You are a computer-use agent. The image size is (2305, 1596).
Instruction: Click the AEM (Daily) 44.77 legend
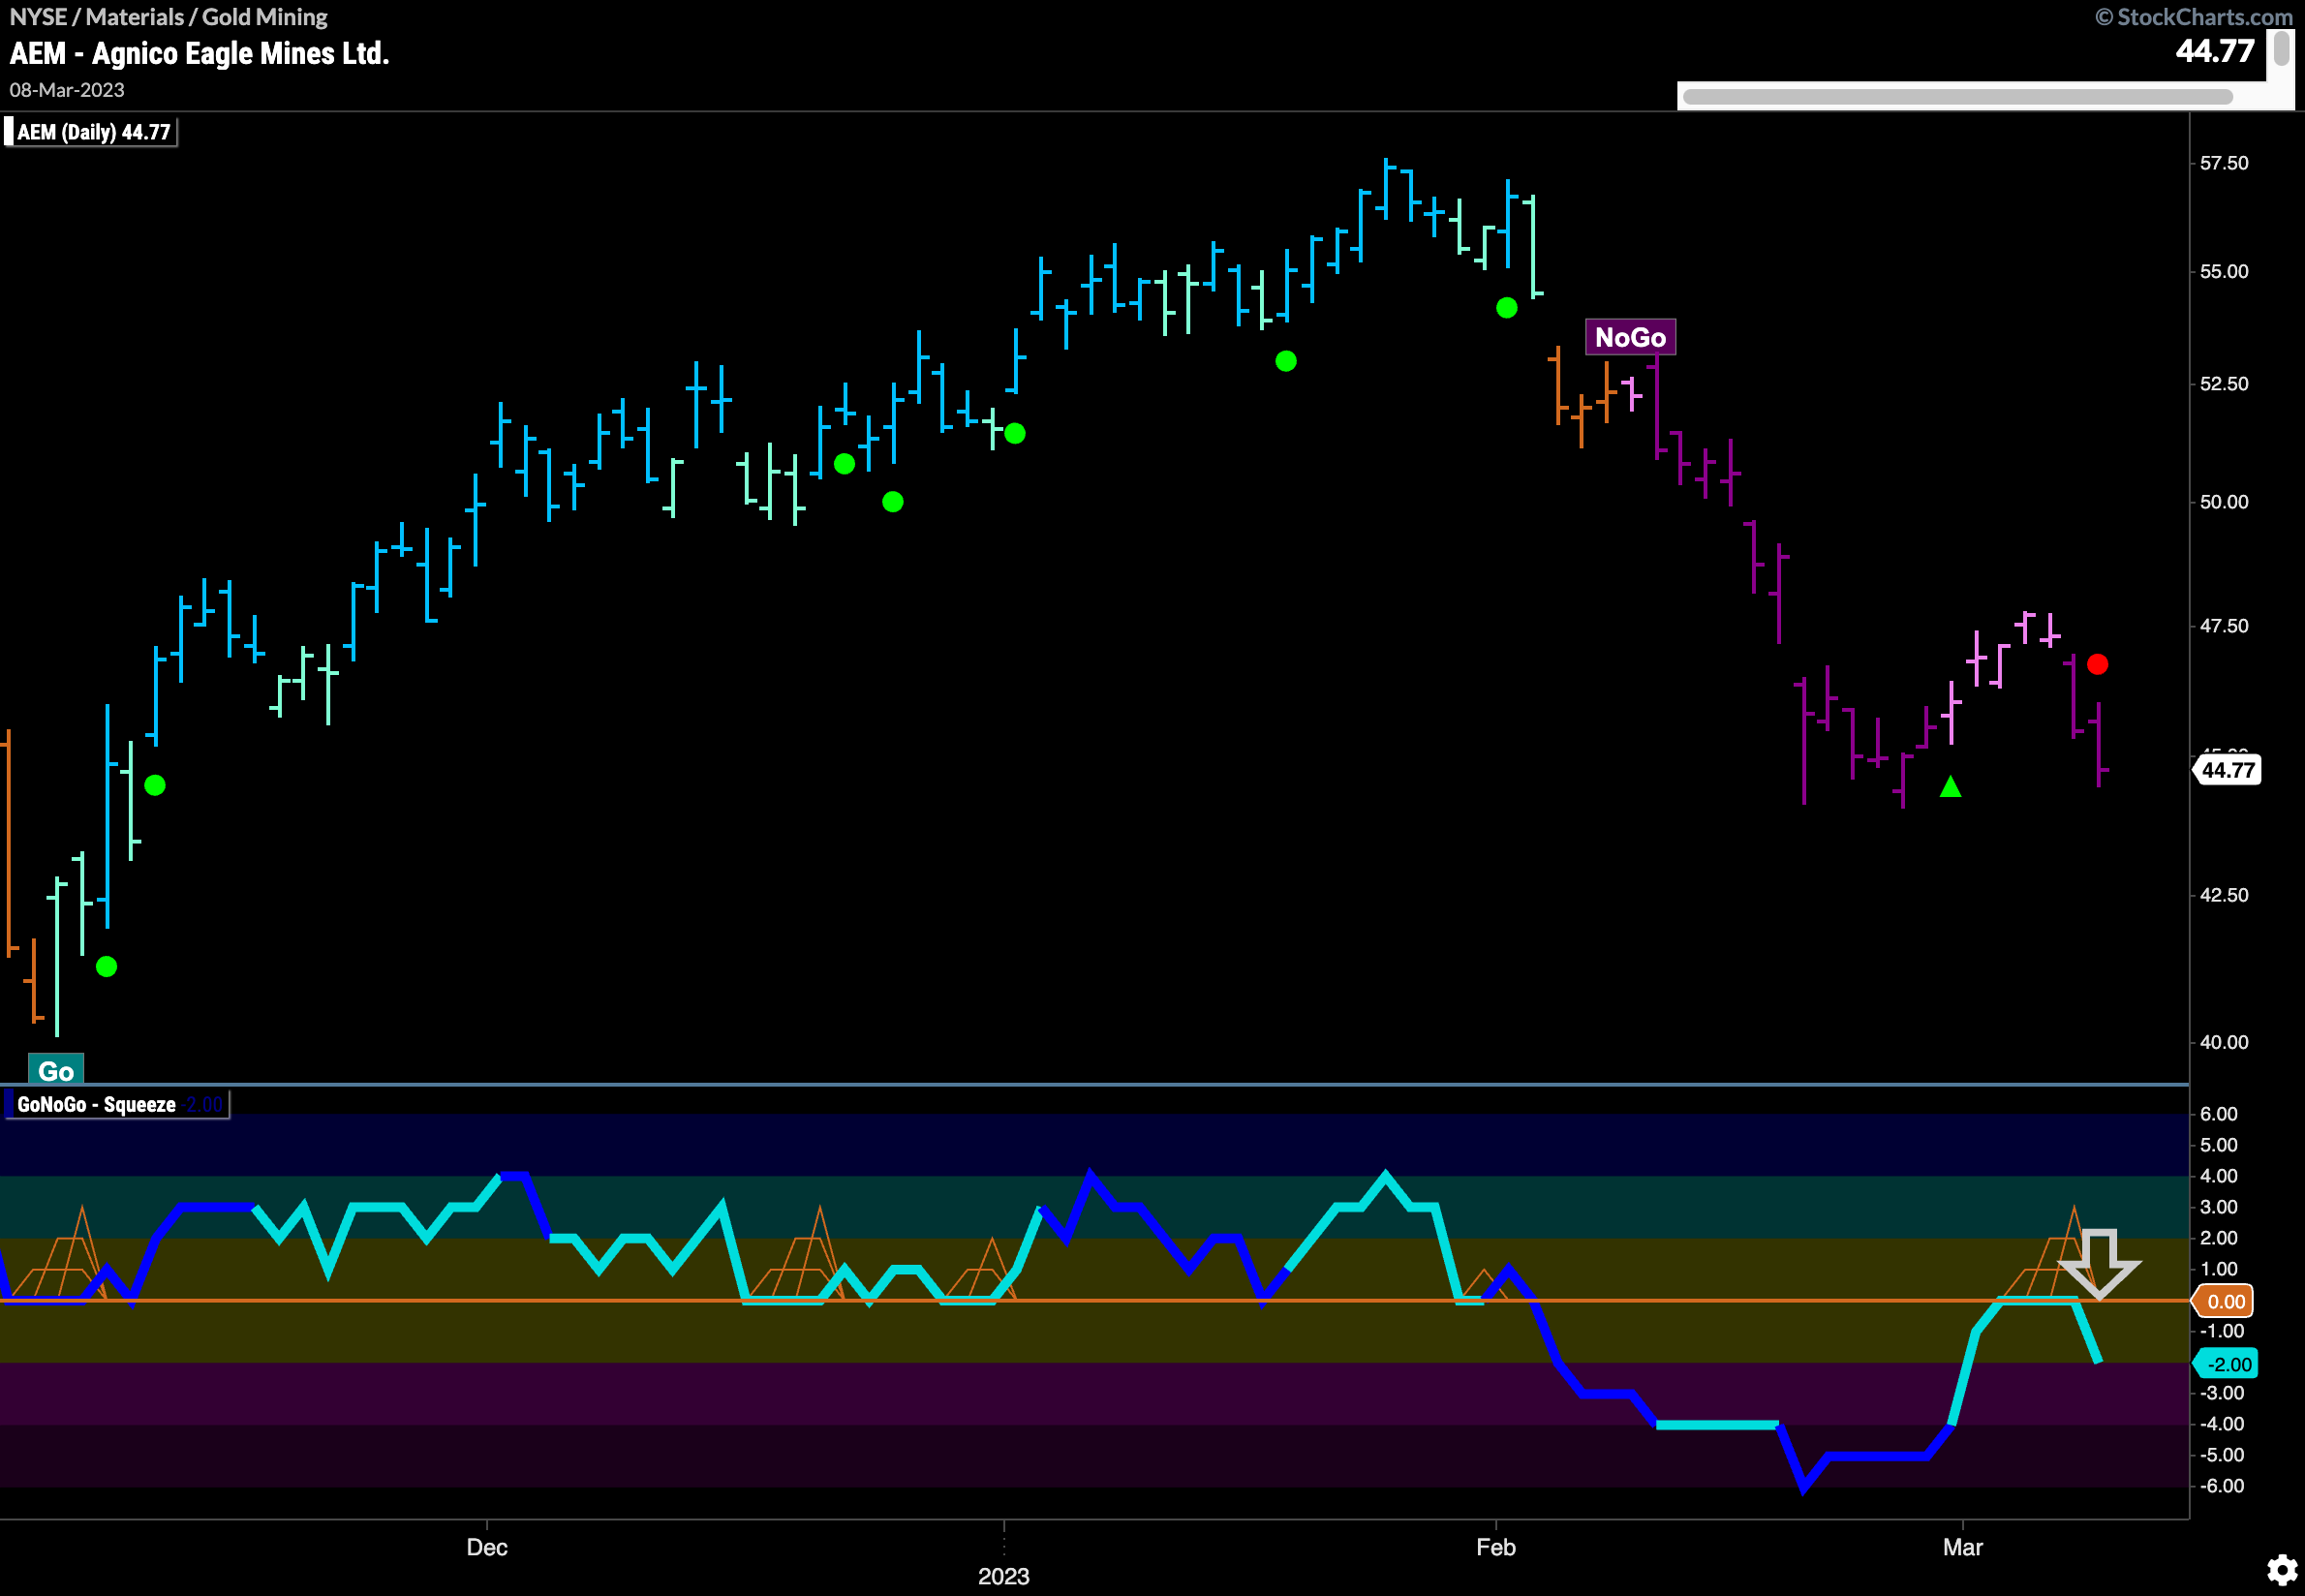[92, 132]
